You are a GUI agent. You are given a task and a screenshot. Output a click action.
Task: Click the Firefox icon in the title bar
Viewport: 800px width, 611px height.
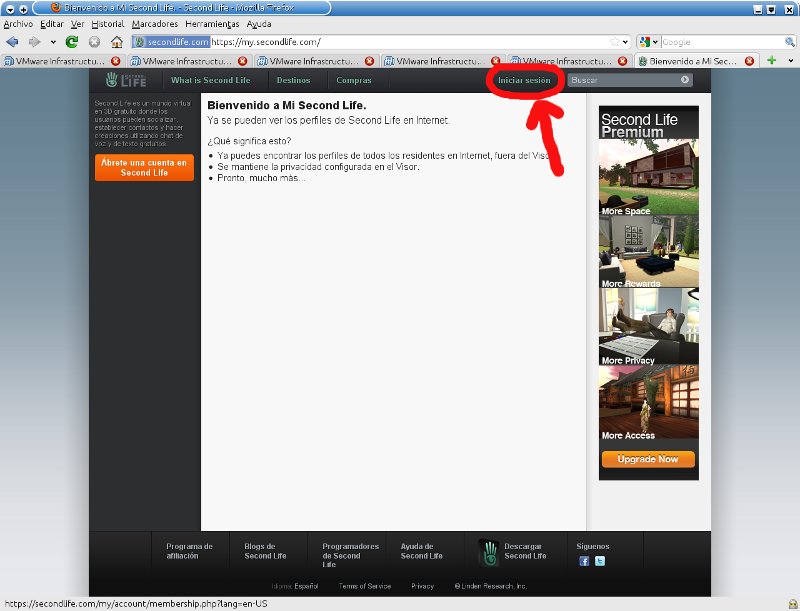point(56,8)
